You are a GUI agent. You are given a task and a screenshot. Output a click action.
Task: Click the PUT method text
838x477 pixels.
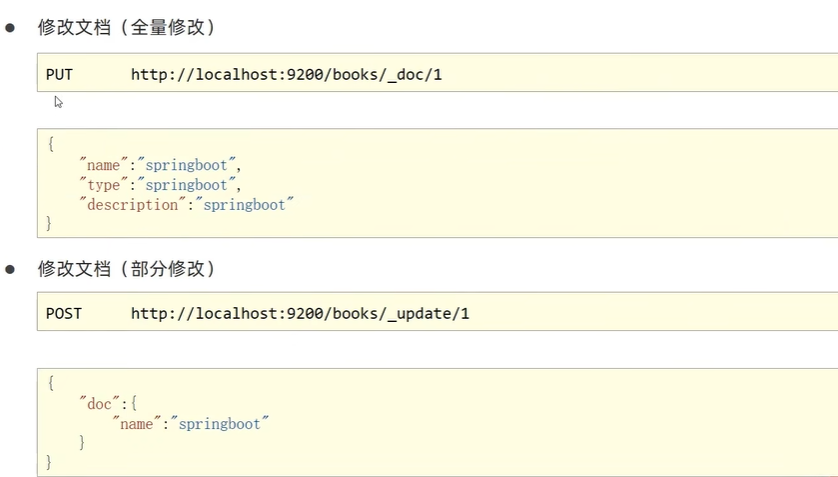pos(59,75)
